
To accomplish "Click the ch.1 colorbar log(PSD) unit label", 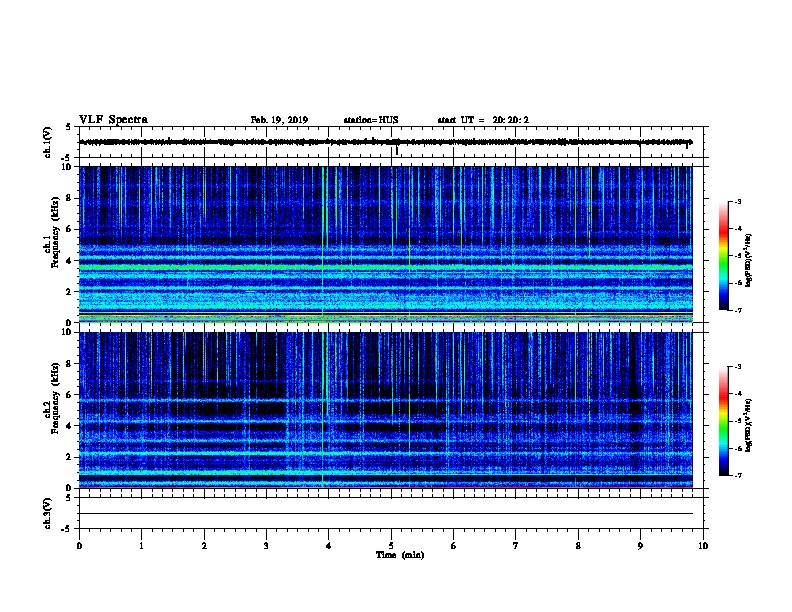I will (x=749, y=261).
